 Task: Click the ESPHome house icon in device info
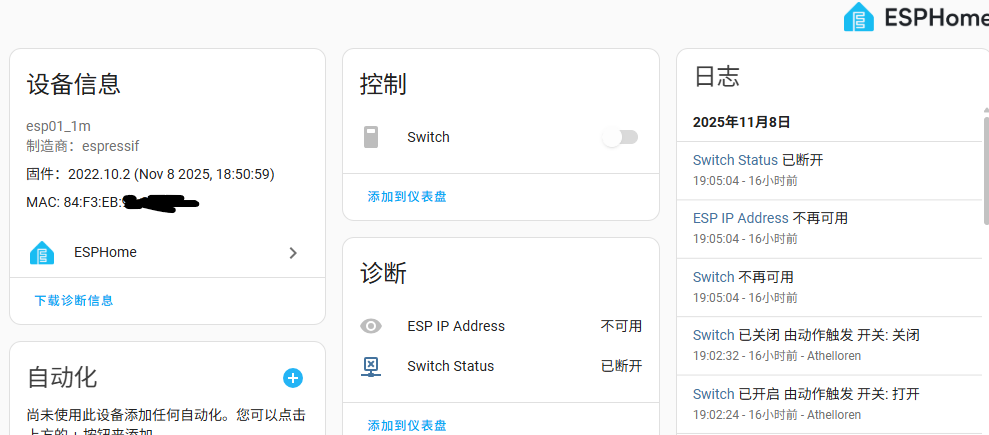42,253
